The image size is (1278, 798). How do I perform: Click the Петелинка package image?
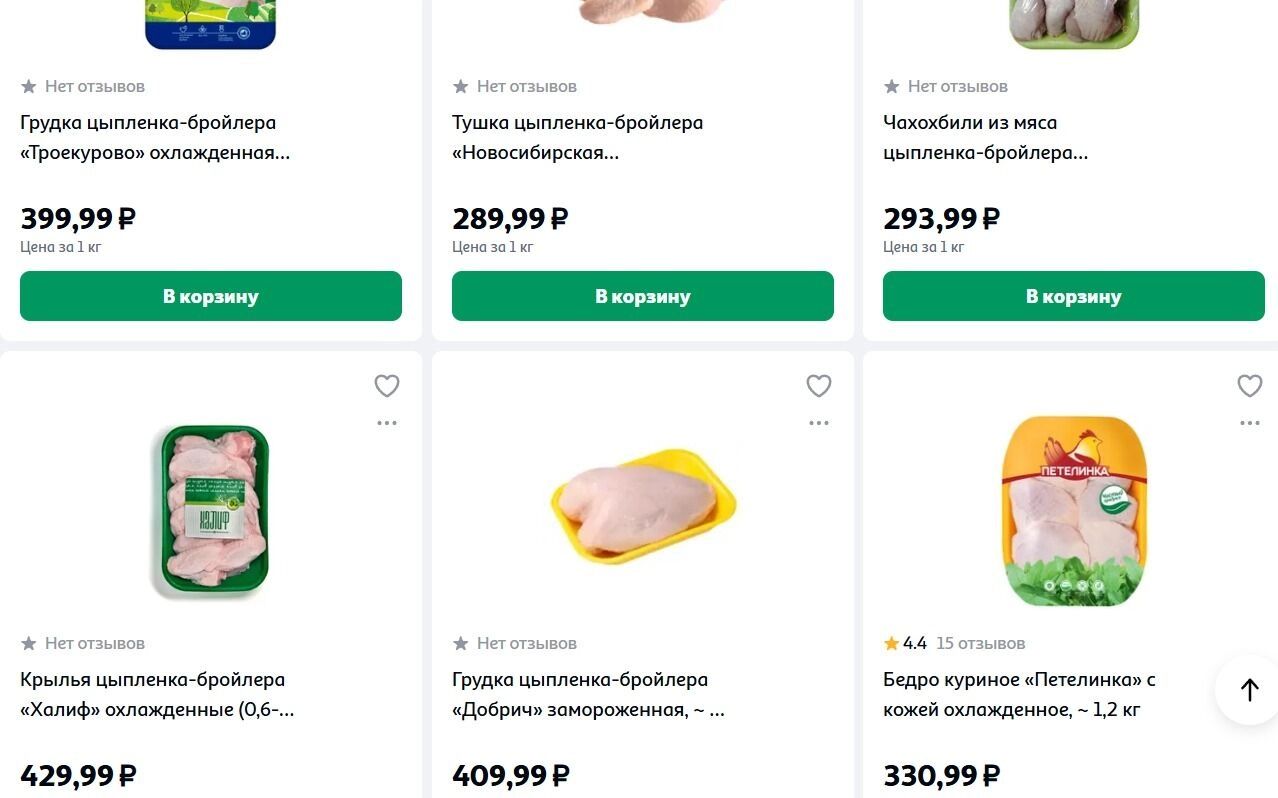[x=1073, y=512]
